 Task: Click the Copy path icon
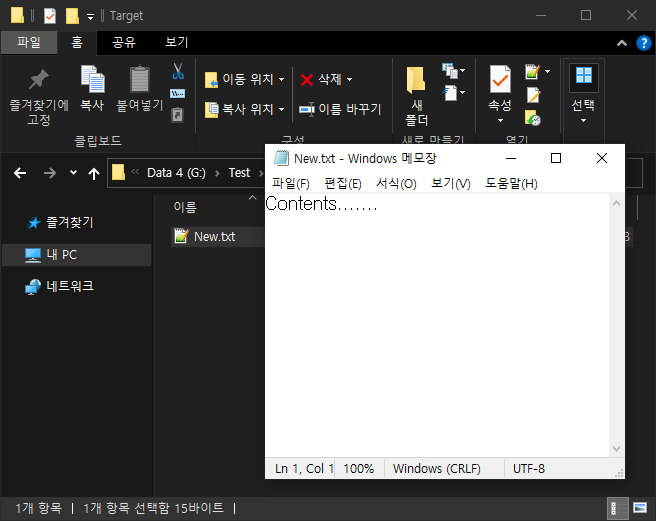tap(178, 94)
